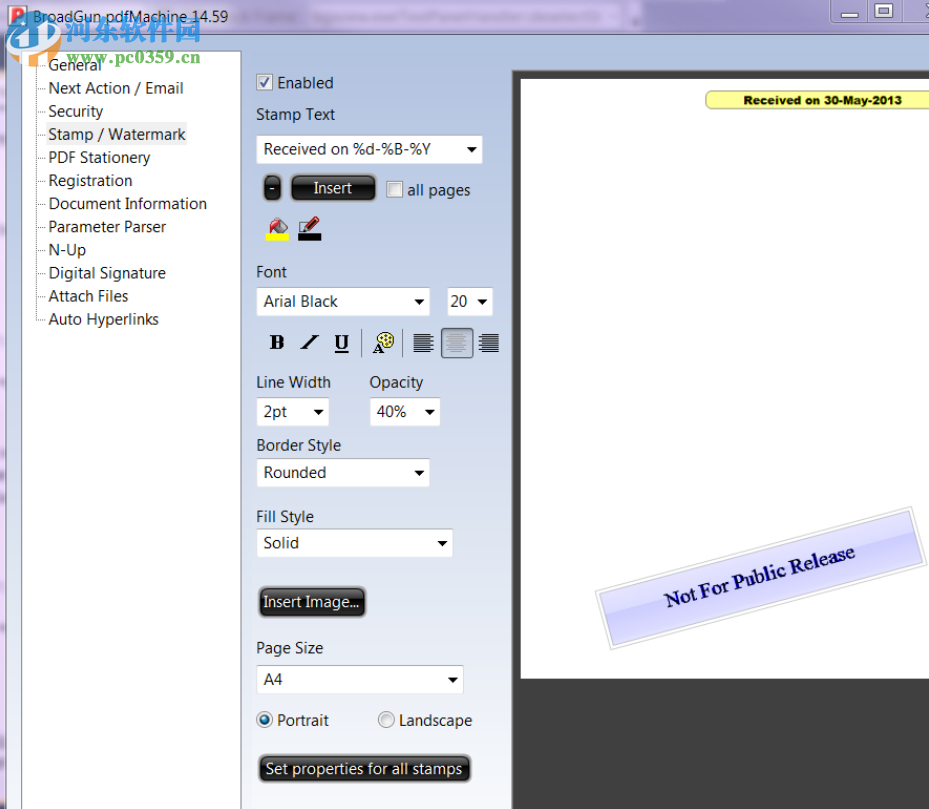Click the Insert stamp button
Screen dimensions: 929x809
tap(333, 188)
